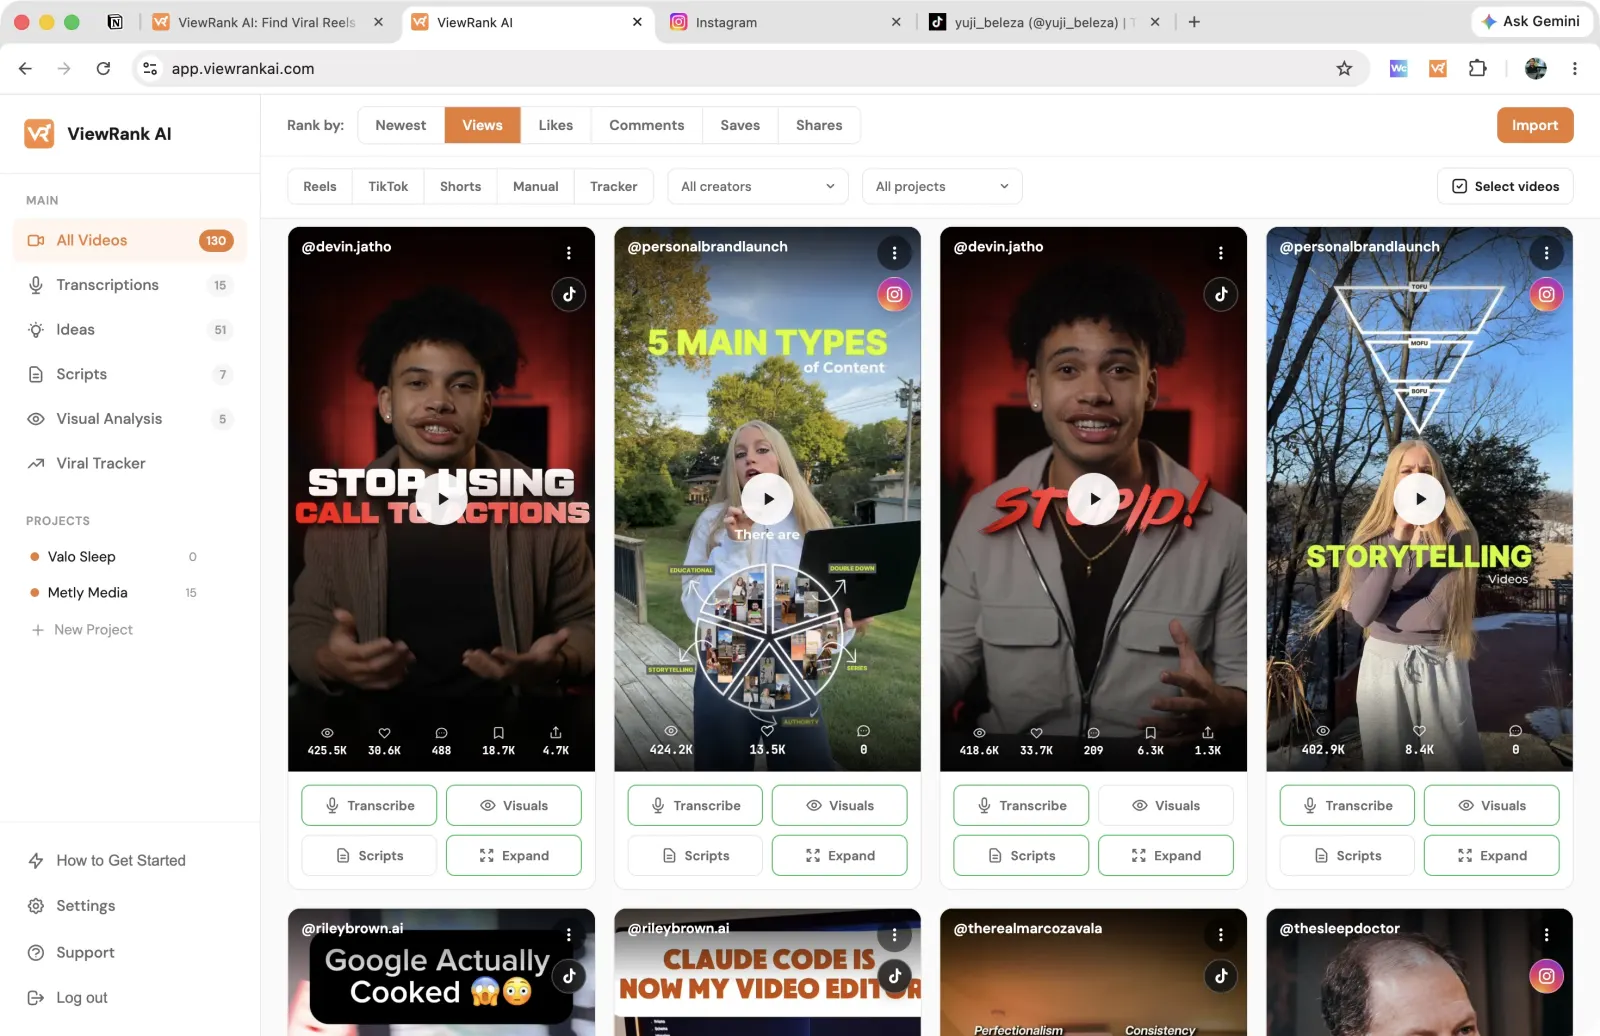Screen dimensions: 1600x1036
Task: Open the All projects dropdown
Action: click(942, 187)
